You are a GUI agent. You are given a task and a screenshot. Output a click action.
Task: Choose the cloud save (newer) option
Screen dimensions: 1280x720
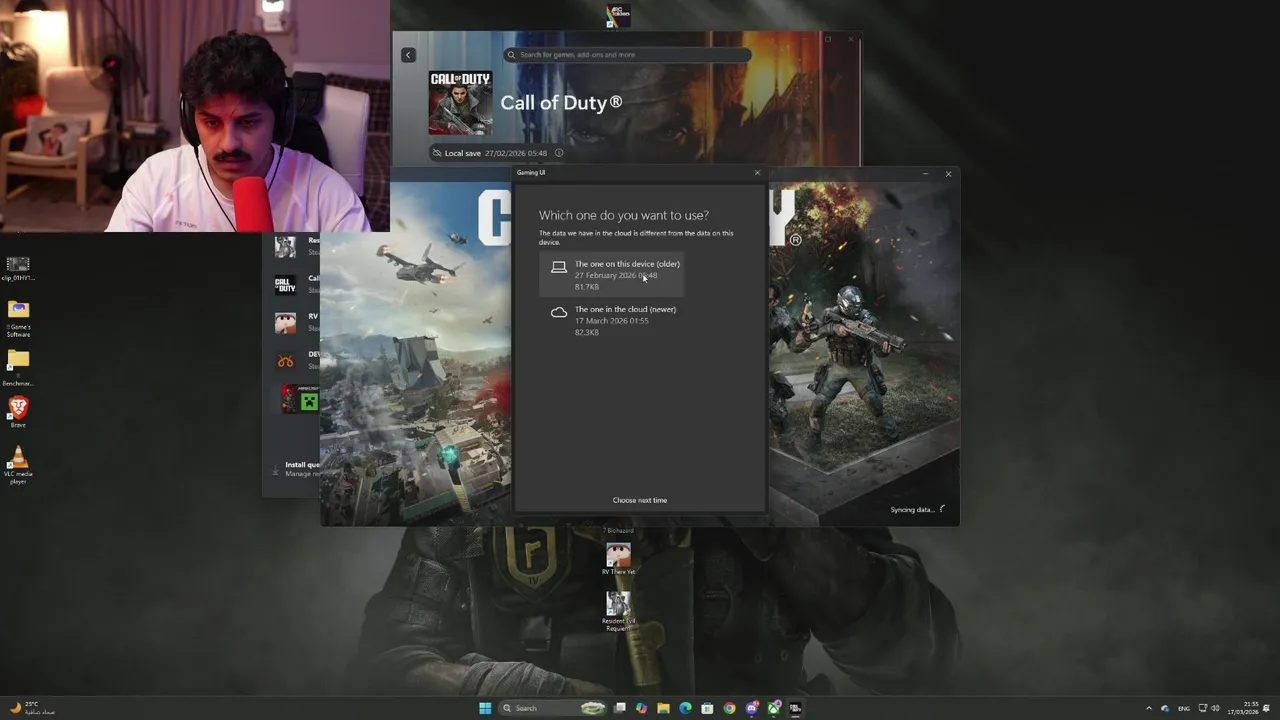click(612, 320)
